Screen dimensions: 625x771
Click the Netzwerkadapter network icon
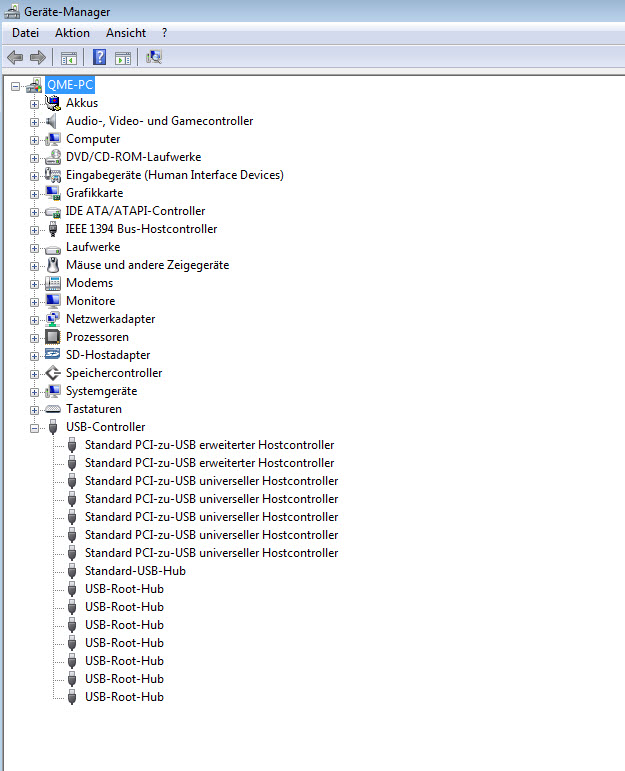pyautogui.click(x=53, y=319)
